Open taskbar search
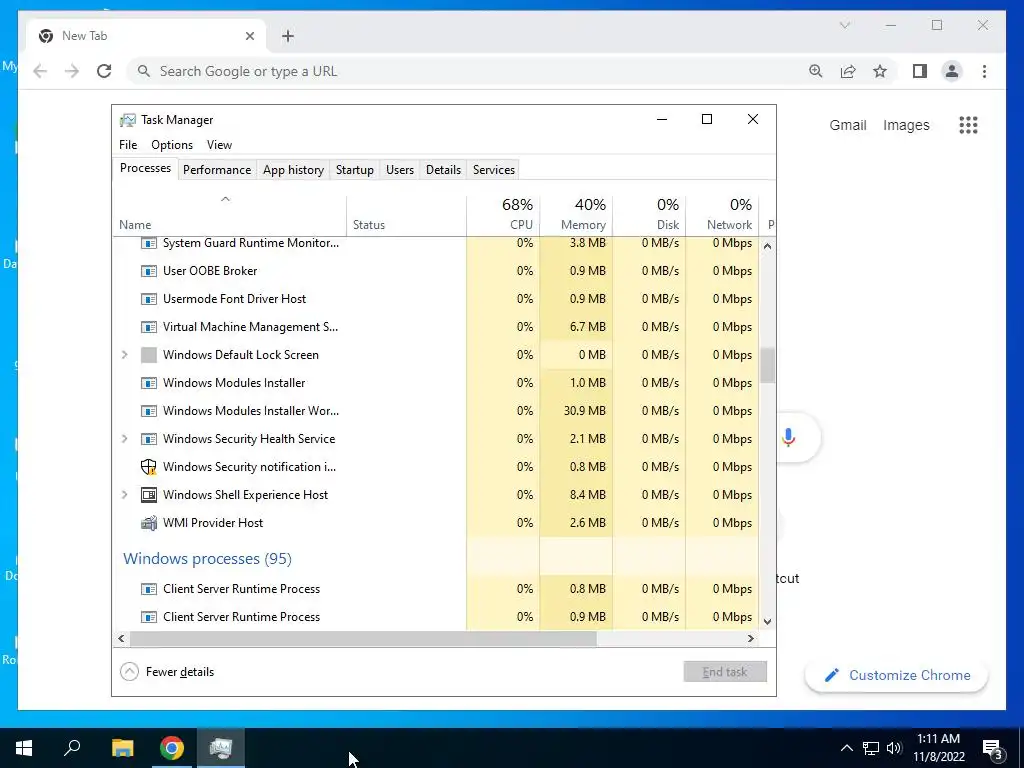The image size is (1024, 768). [72, 748]
